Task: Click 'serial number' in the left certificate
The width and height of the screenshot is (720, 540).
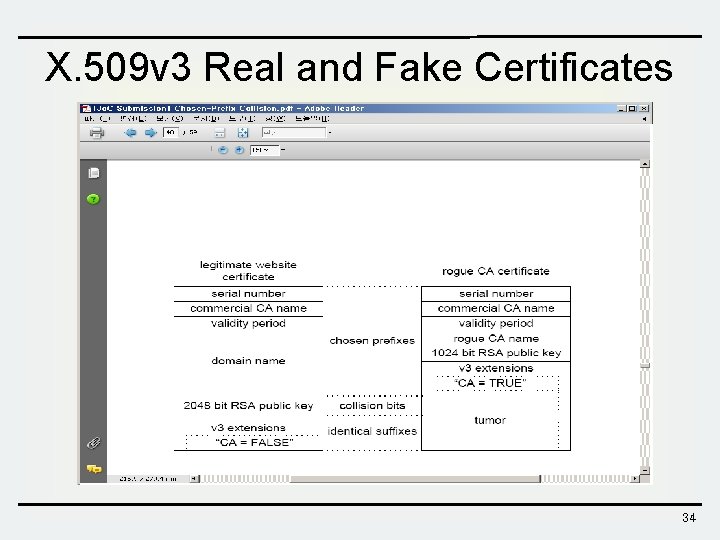Action: pos(248,293)
